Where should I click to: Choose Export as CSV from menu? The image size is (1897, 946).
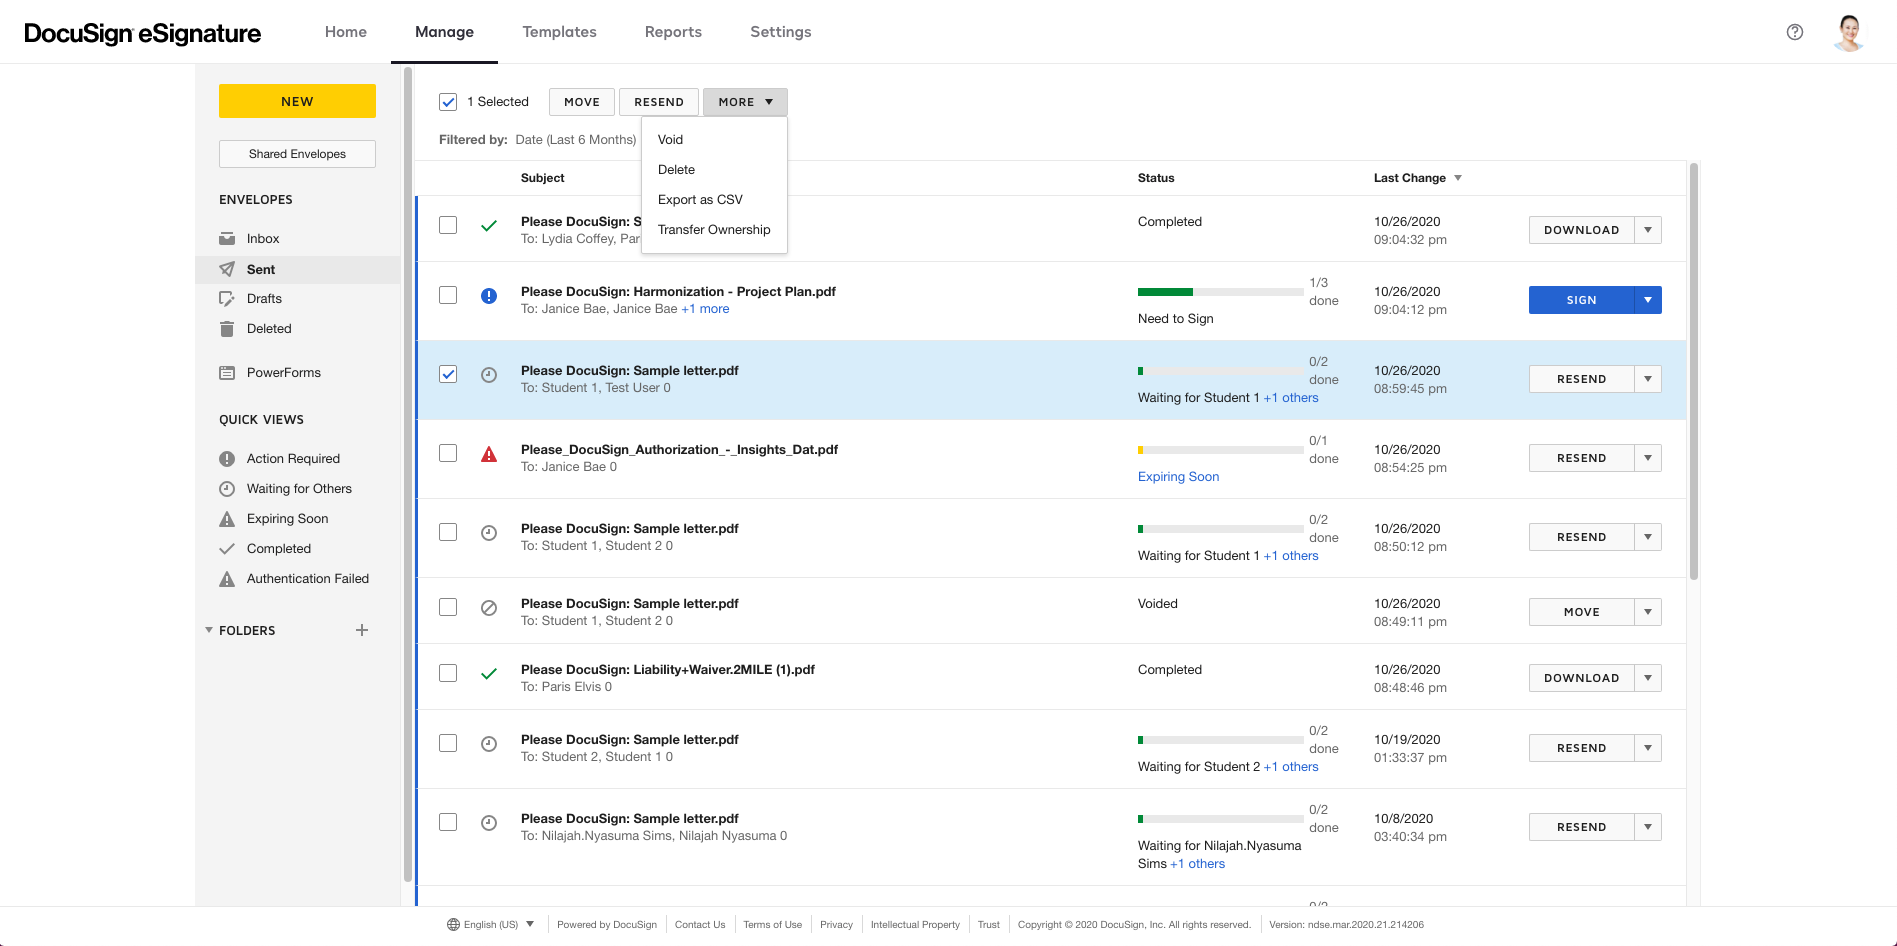click(714, 200)
